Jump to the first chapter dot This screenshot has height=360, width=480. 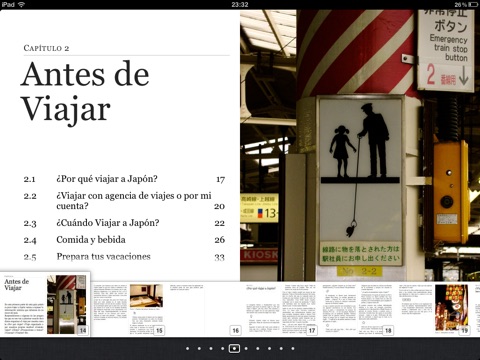click(188, 348)
